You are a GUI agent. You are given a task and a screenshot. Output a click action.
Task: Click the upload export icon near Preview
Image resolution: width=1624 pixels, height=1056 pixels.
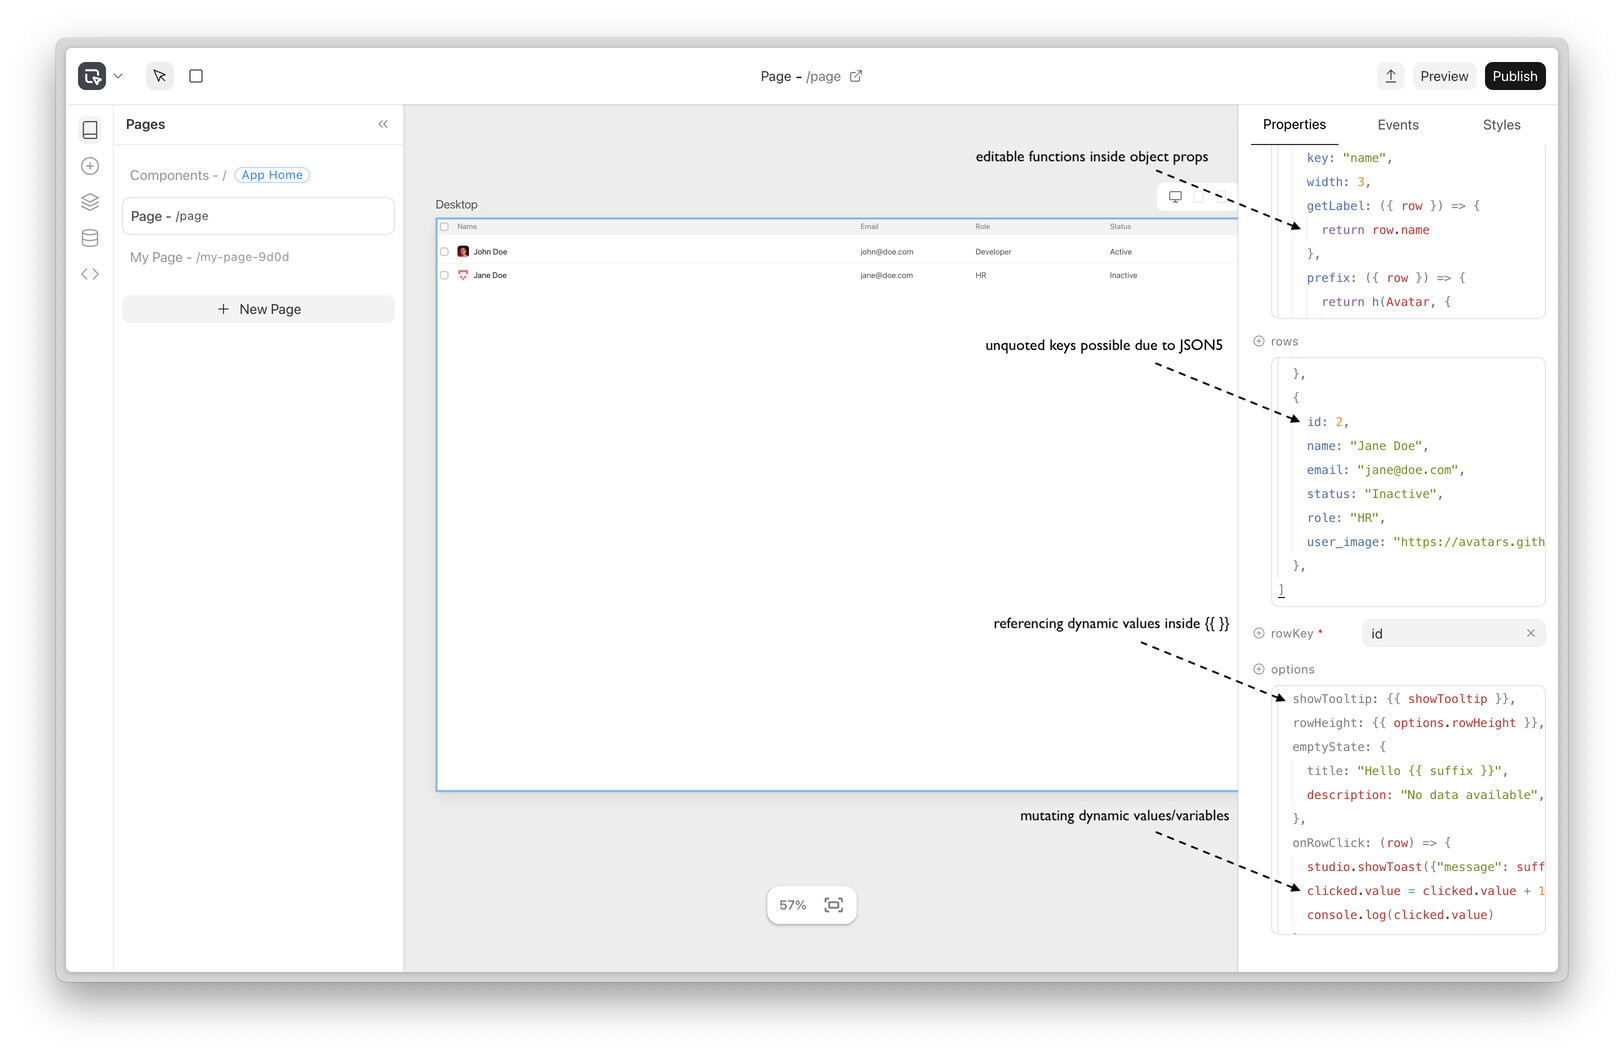[1390, 76]
